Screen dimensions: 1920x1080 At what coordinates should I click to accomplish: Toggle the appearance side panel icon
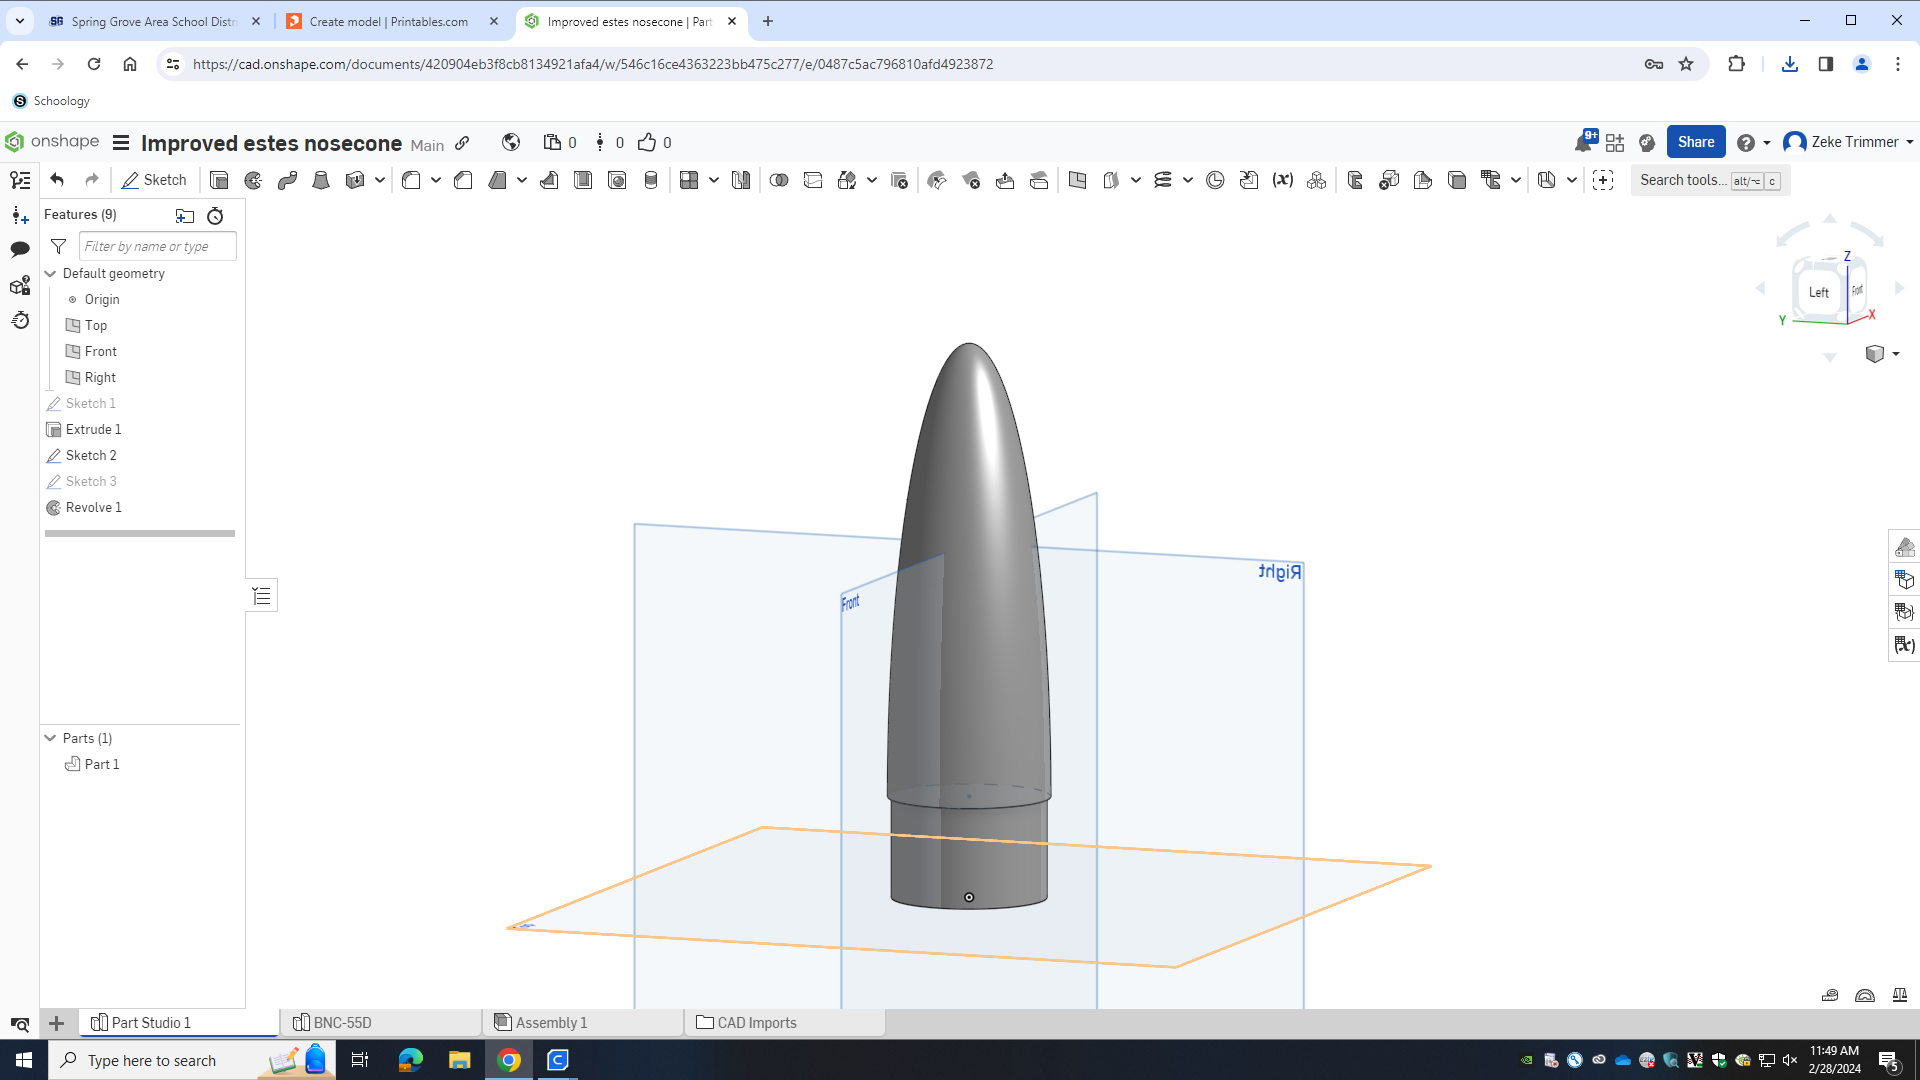pos(1904,547)
